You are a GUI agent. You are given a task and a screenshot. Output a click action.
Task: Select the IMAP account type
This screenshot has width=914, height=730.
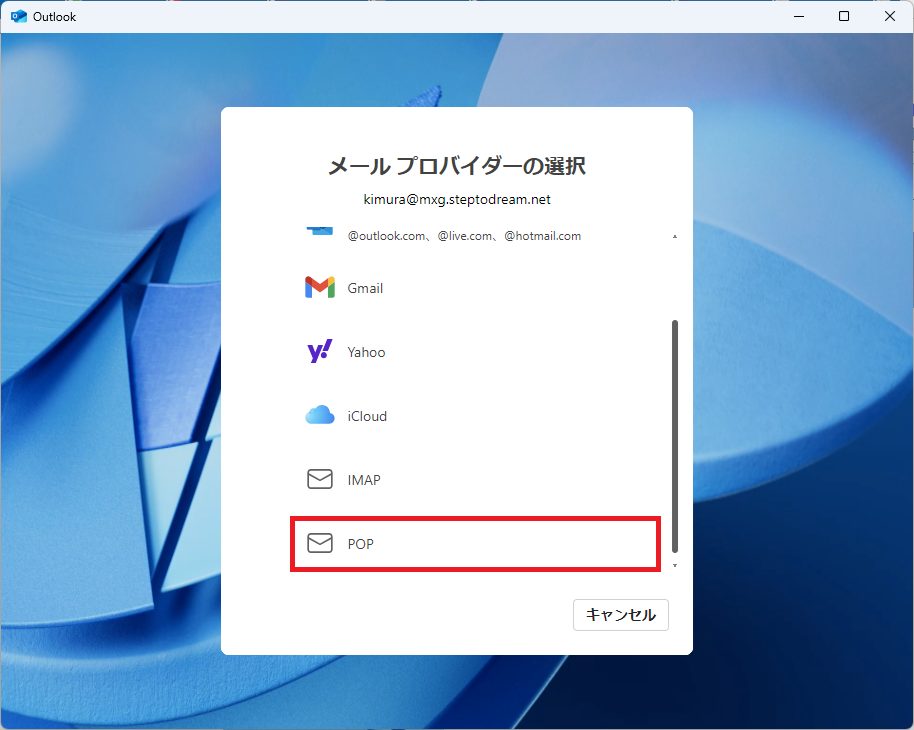pyautogui.click(x=475, y=479)
